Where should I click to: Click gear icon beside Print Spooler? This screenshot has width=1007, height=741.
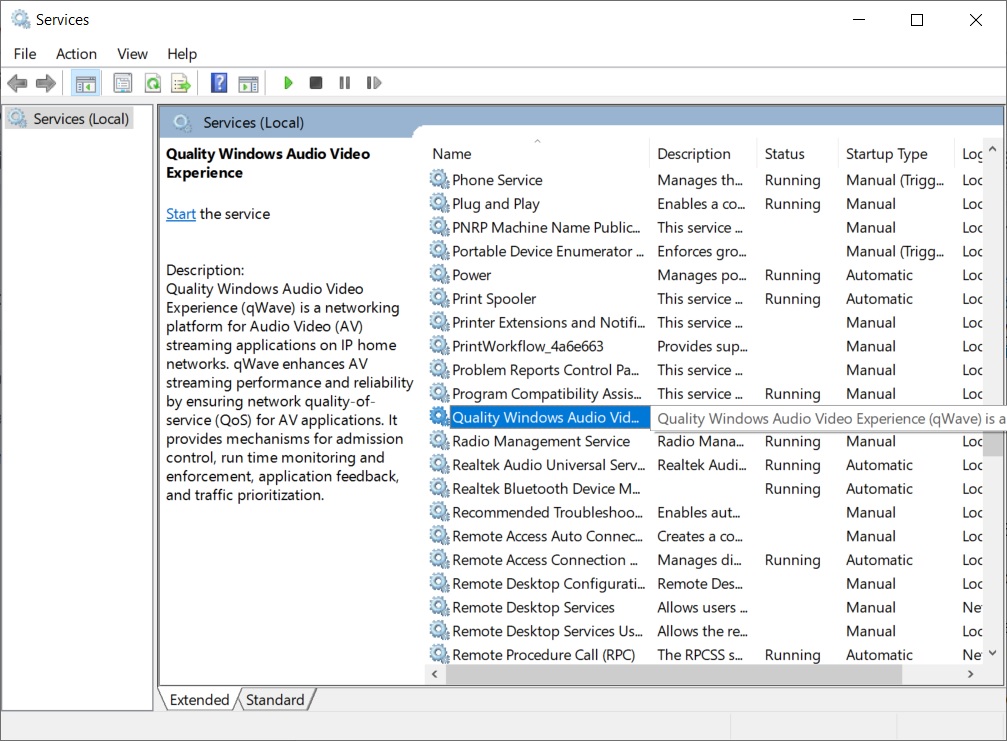coord(439,298)
